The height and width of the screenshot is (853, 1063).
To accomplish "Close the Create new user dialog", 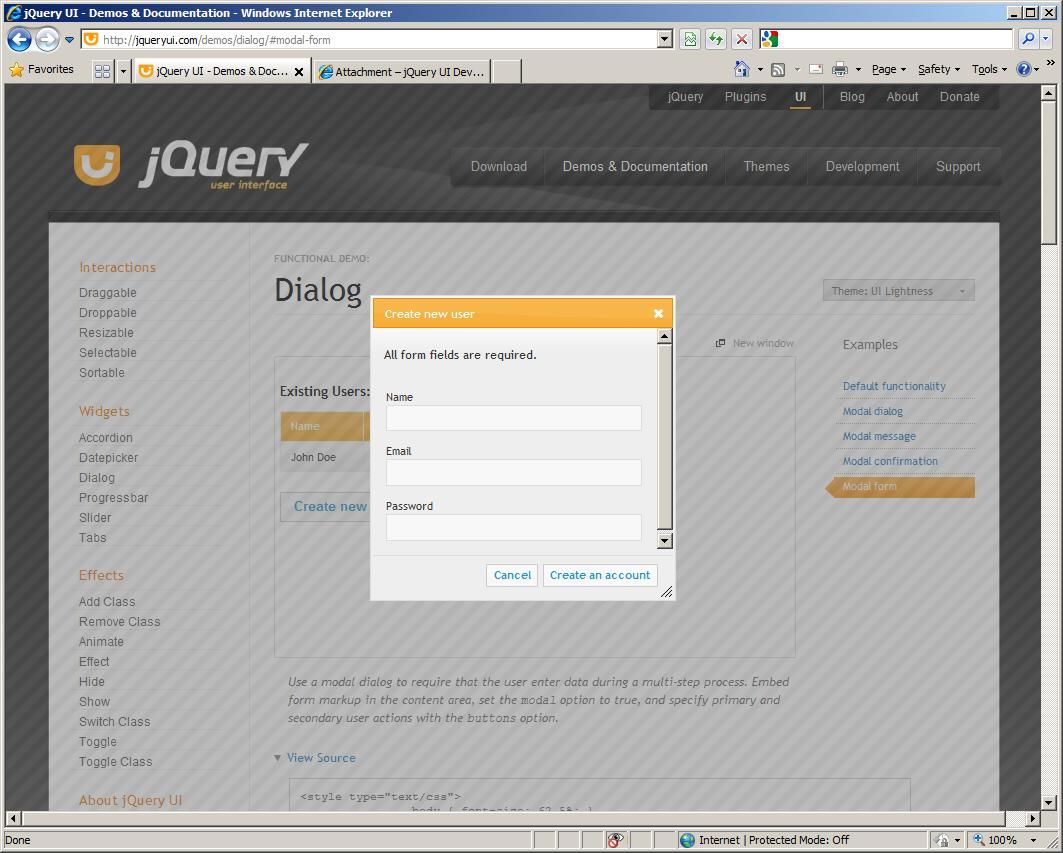I will pyautogui.click(x=658, y=313).
